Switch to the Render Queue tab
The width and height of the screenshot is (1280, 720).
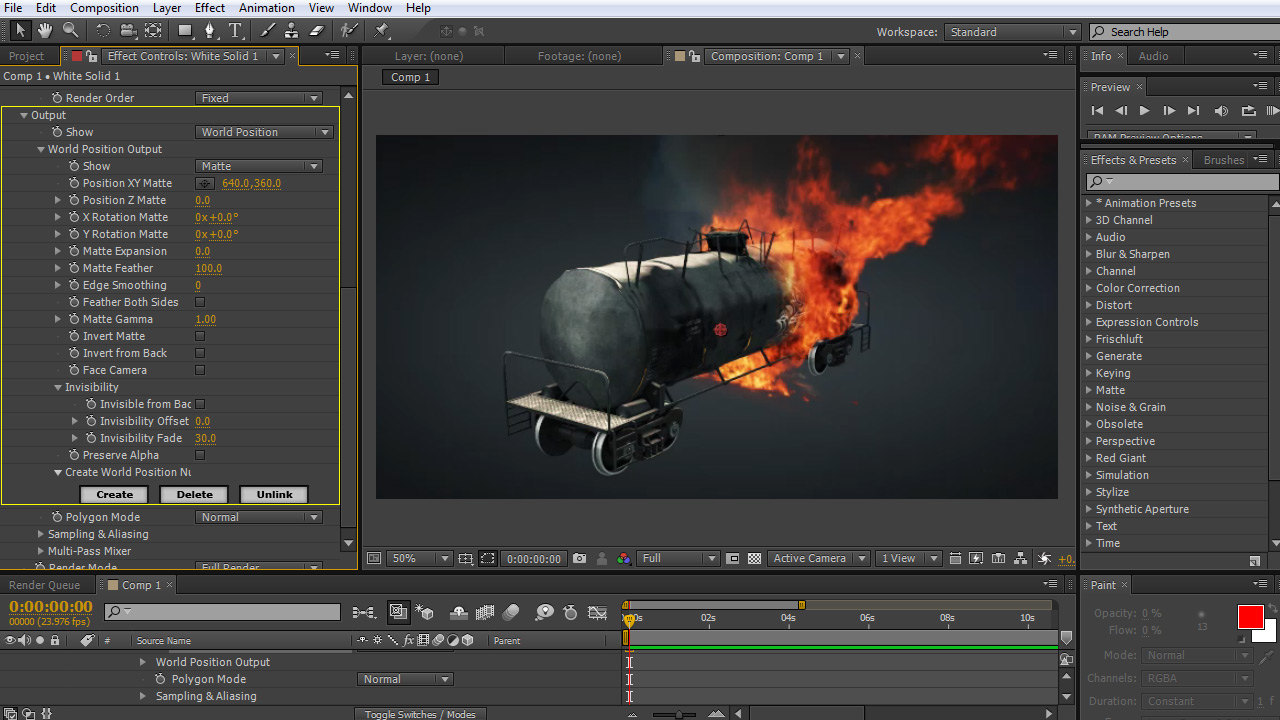point(44,585)
